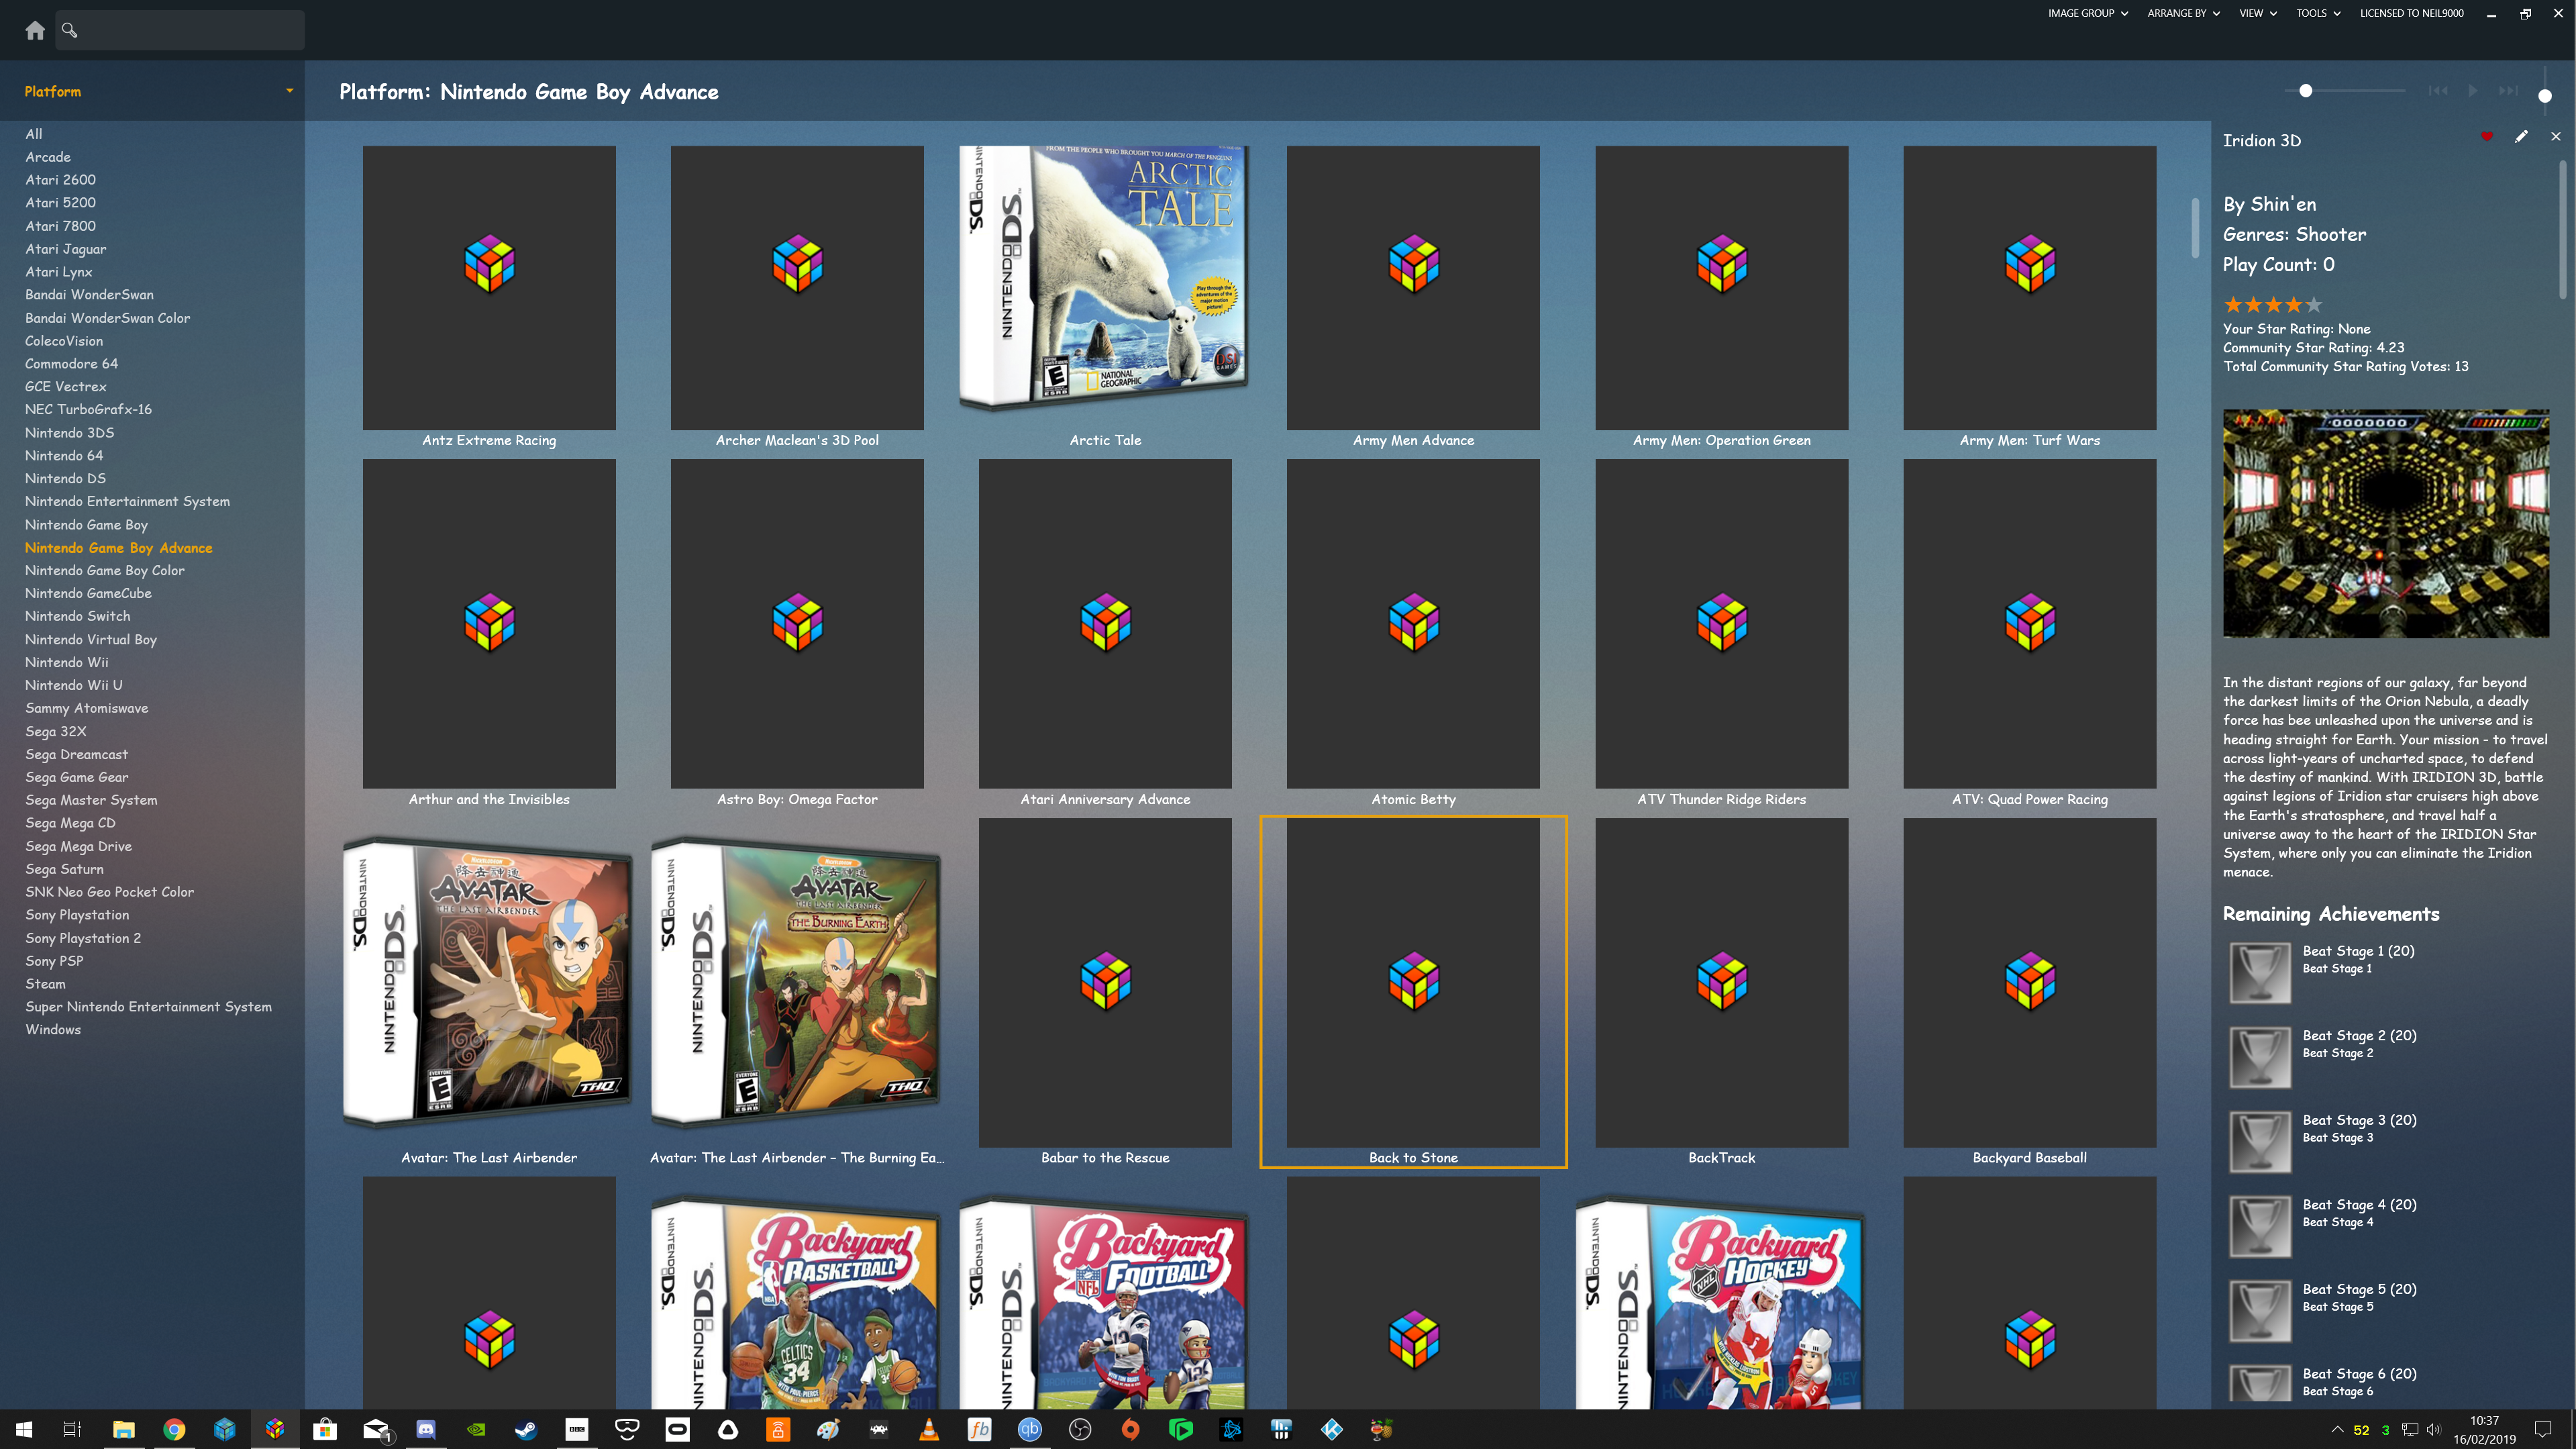Open RetroArch from the taskbar
The width and height of the screenshot is (2576, 1449).
[x=879, y=1429]
